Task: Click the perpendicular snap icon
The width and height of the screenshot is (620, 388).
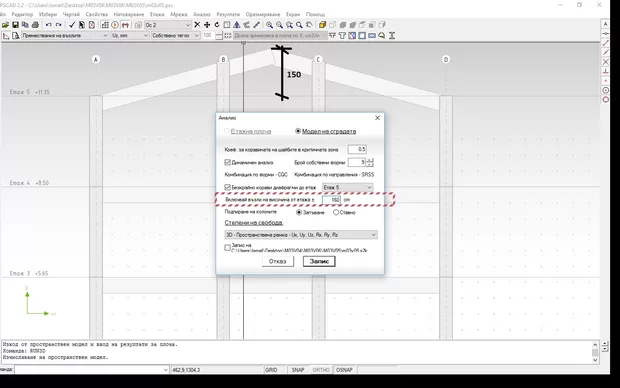Action: (605, 72)
